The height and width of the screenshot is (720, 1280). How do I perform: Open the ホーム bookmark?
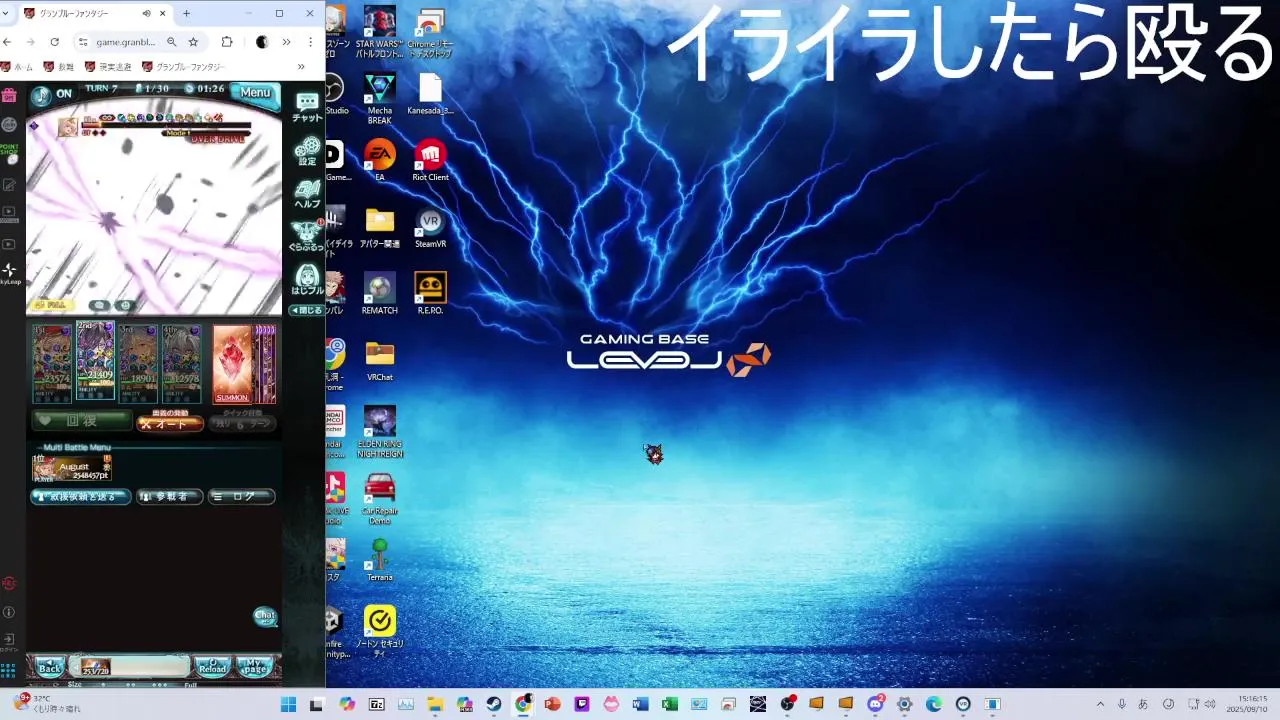[17, 67]
